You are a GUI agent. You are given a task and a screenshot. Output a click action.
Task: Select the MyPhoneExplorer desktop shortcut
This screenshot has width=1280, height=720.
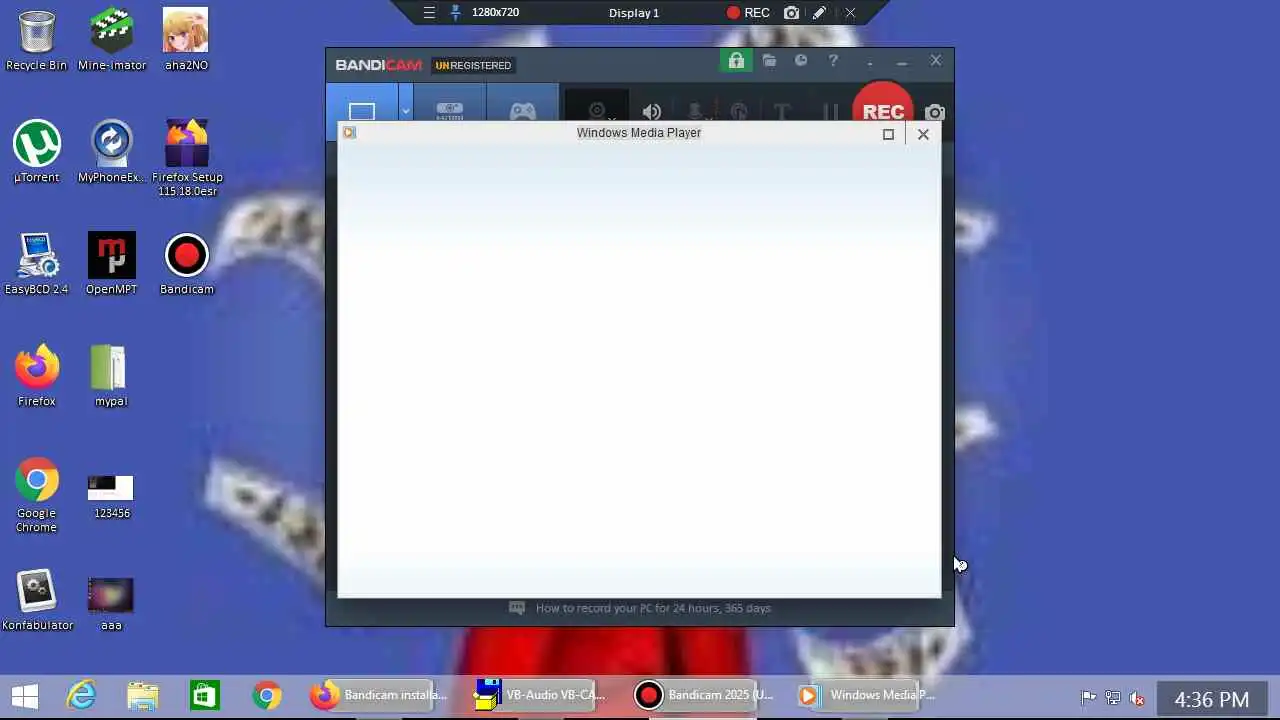(x=111, y=152)
